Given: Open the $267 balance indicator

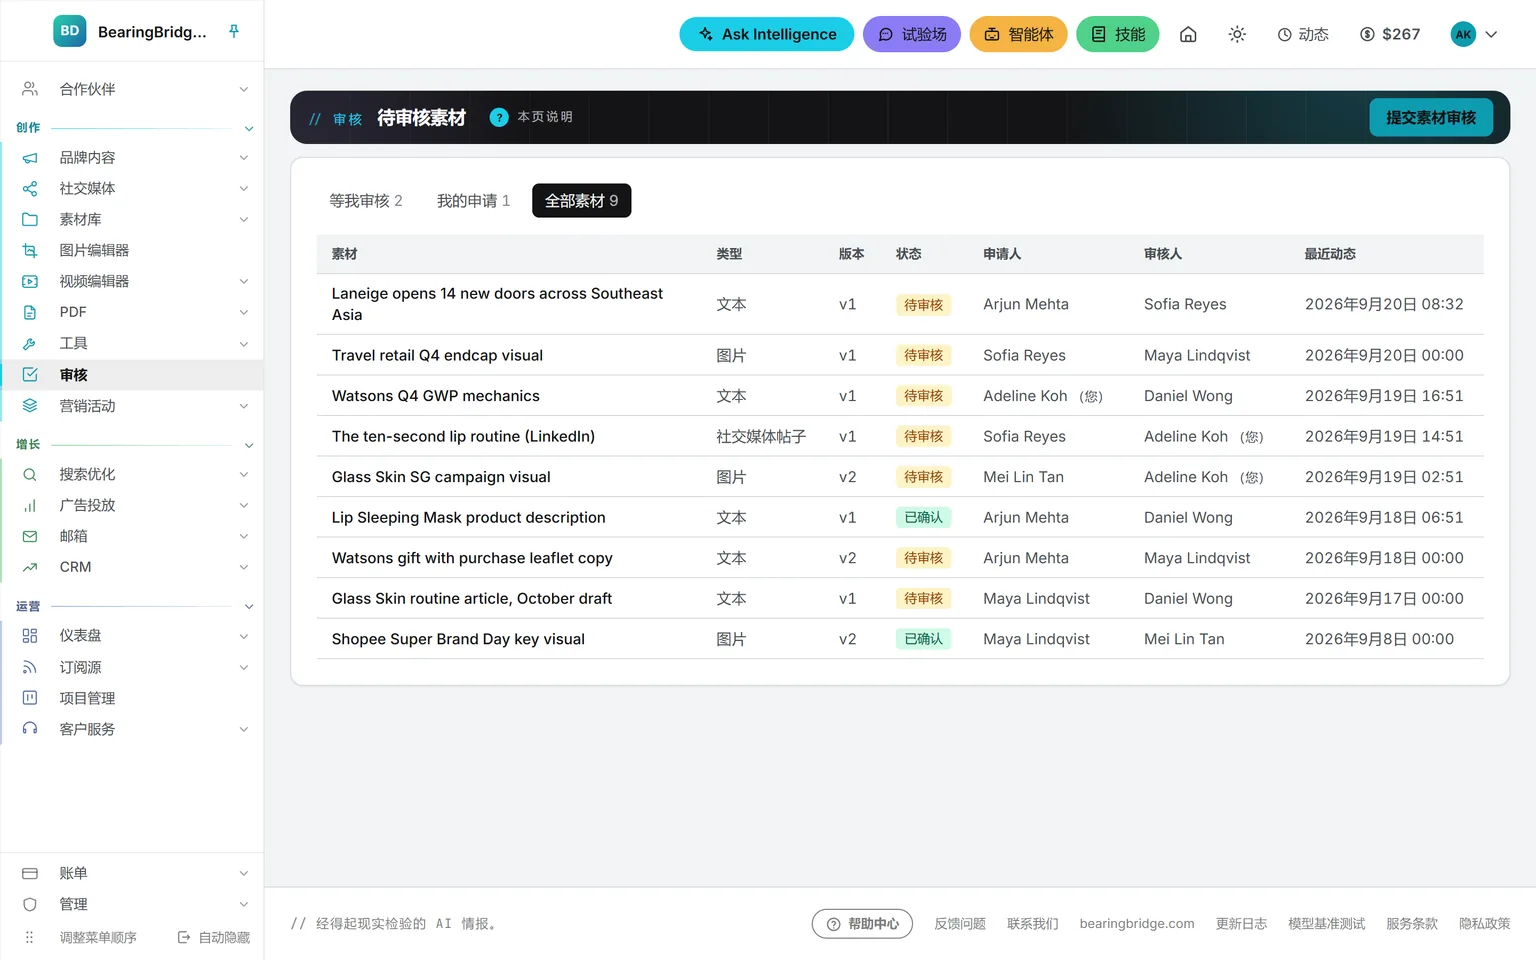Looking at the screenshot, I should click(x=1390, y=34).
